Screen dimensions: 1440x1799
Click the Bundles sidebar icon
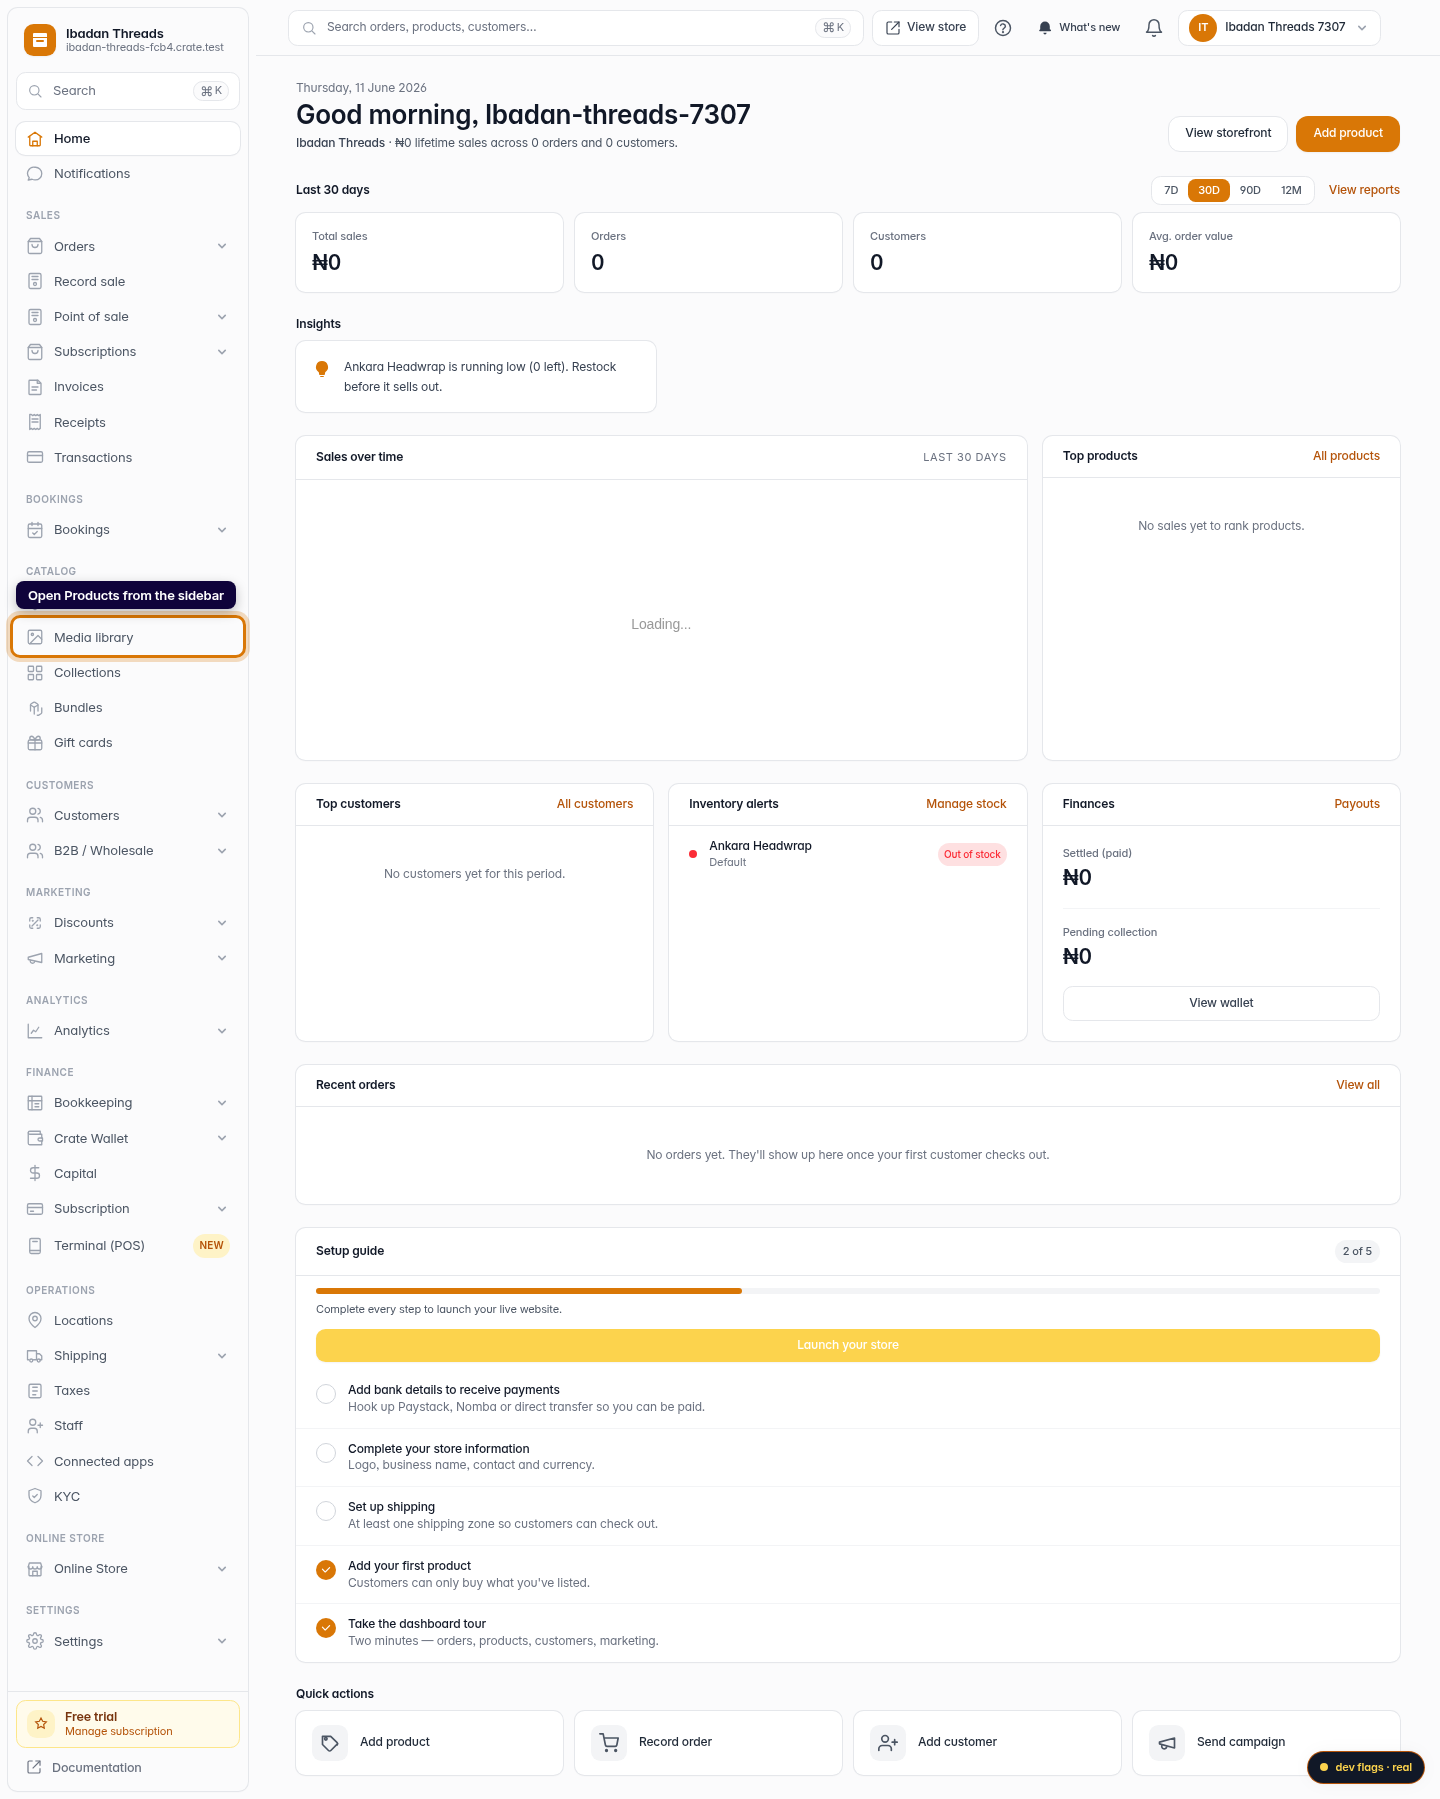pos(35,708)
